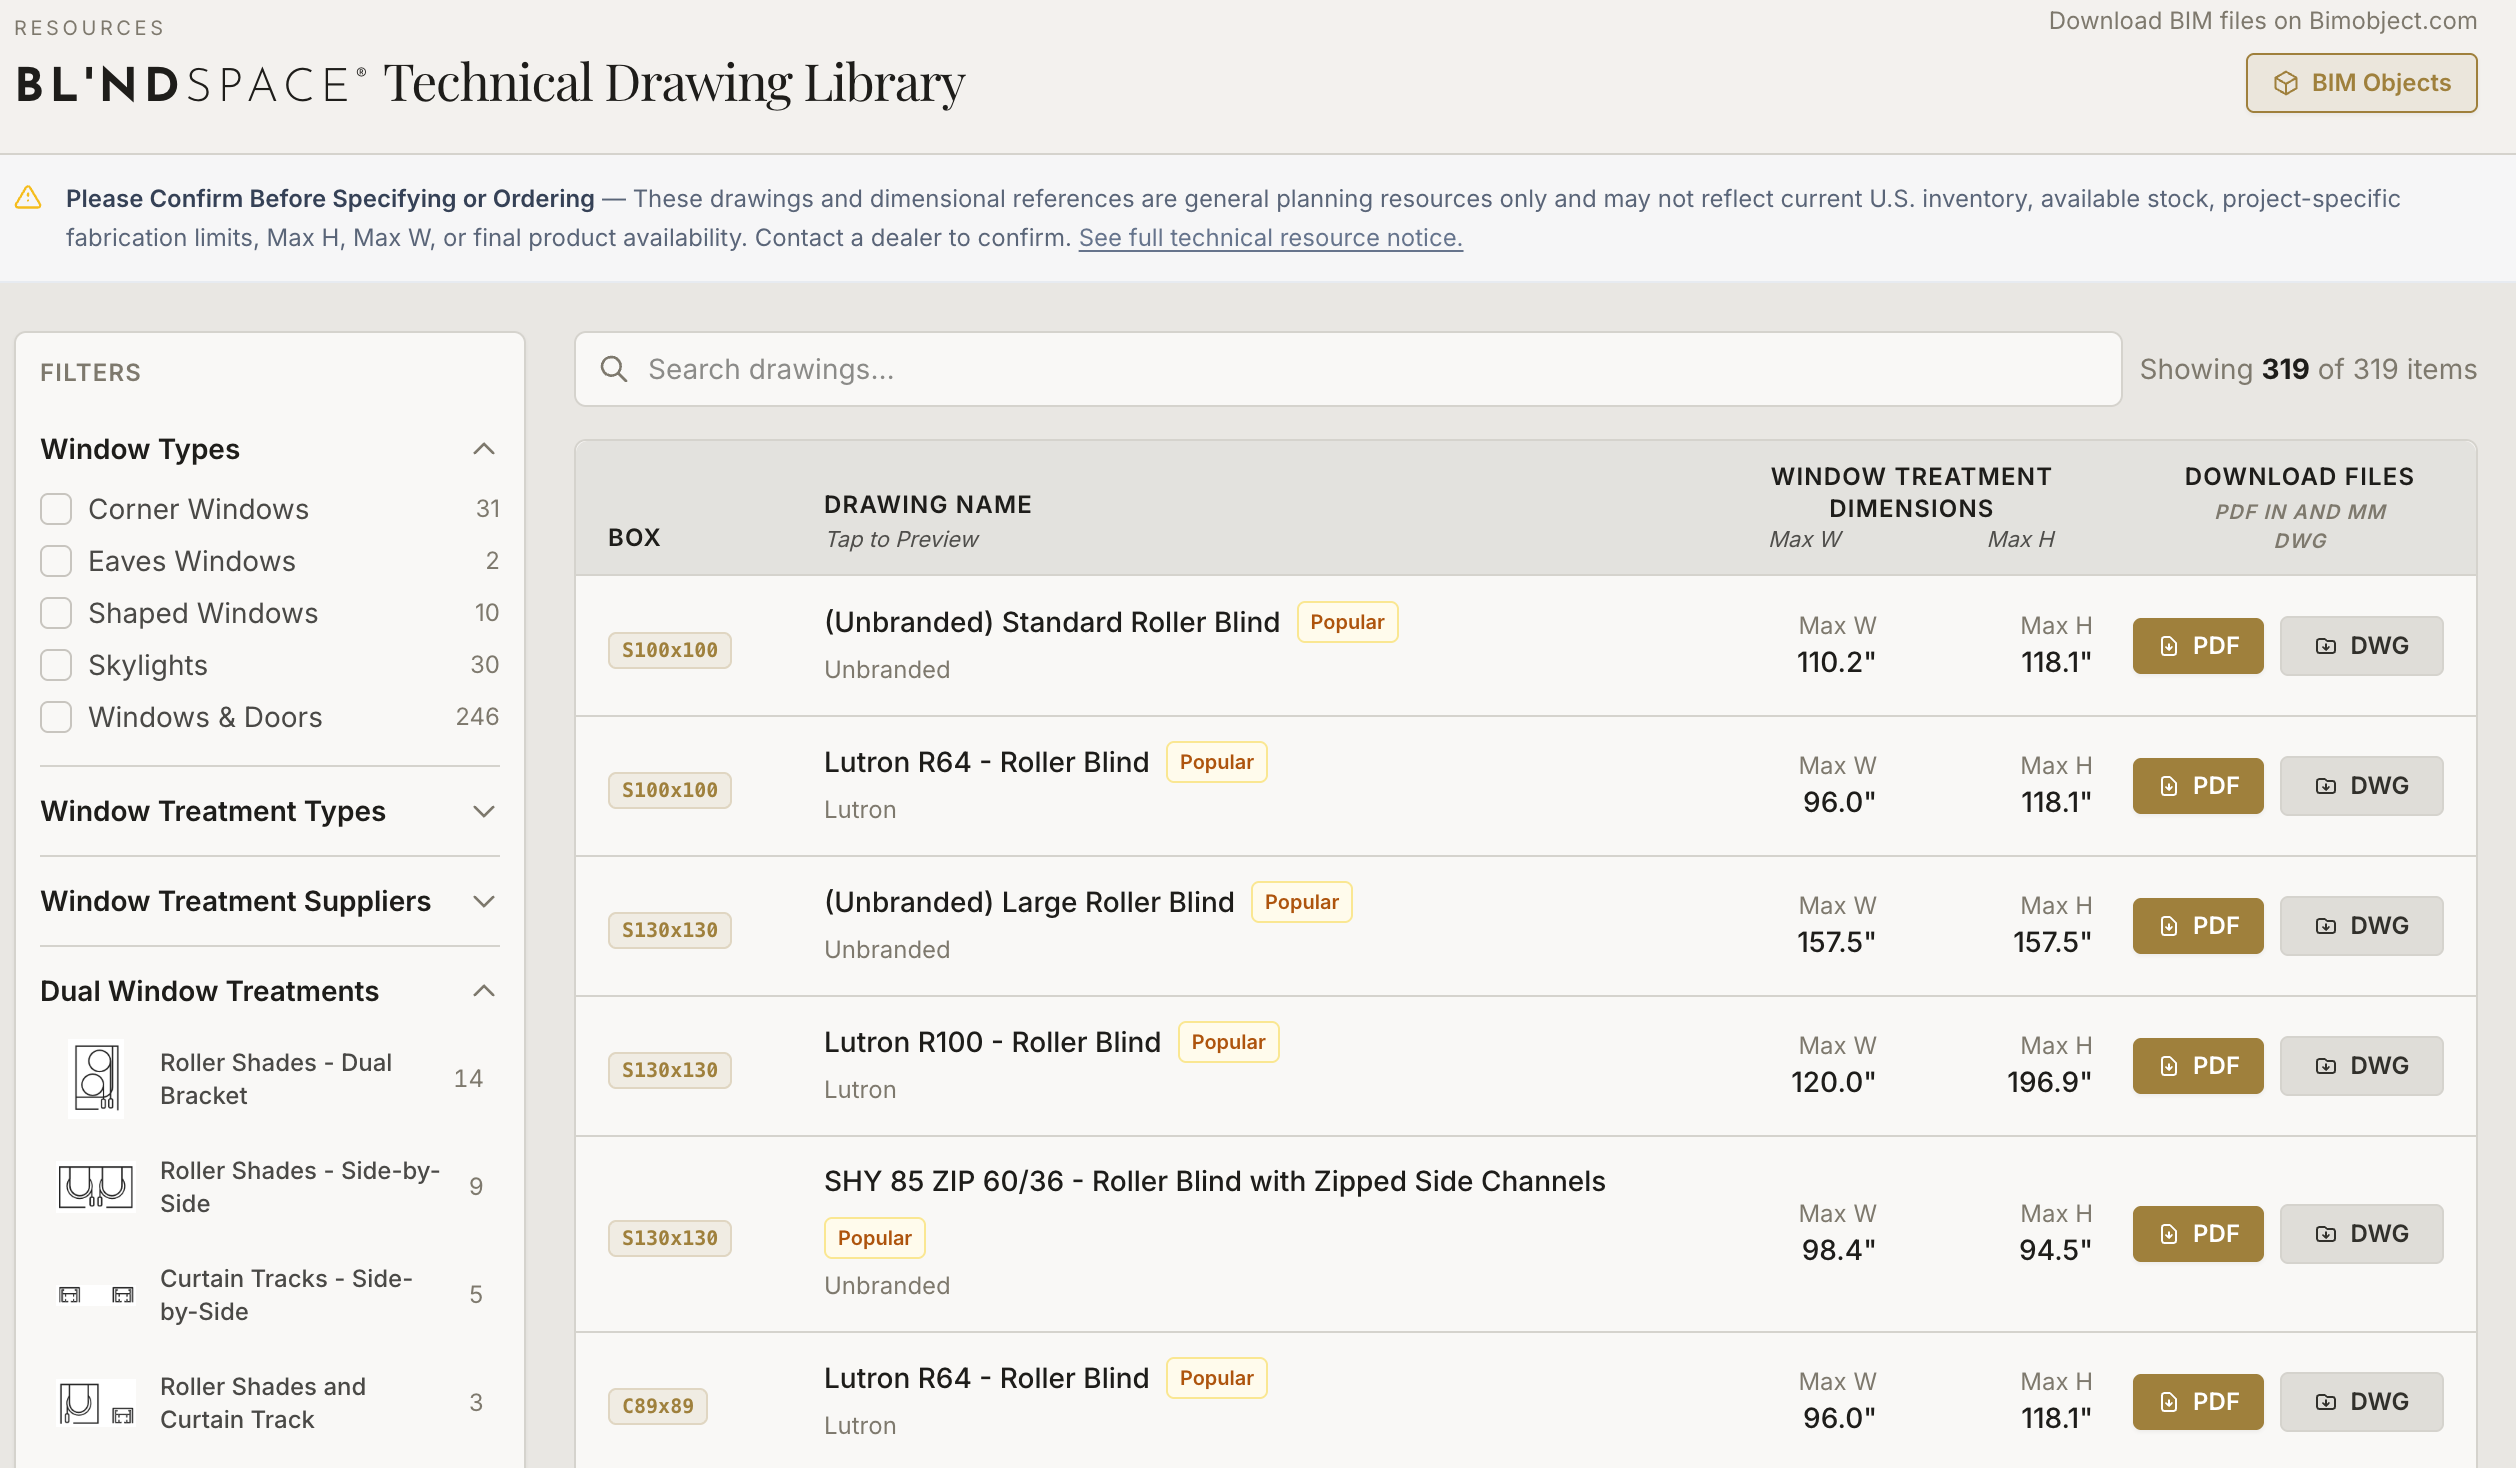The height and width of the screenshot is (1468, 2516).
Task: Filter by Roller Shades - Dual Bracket label
Action: coord(276,1078)
